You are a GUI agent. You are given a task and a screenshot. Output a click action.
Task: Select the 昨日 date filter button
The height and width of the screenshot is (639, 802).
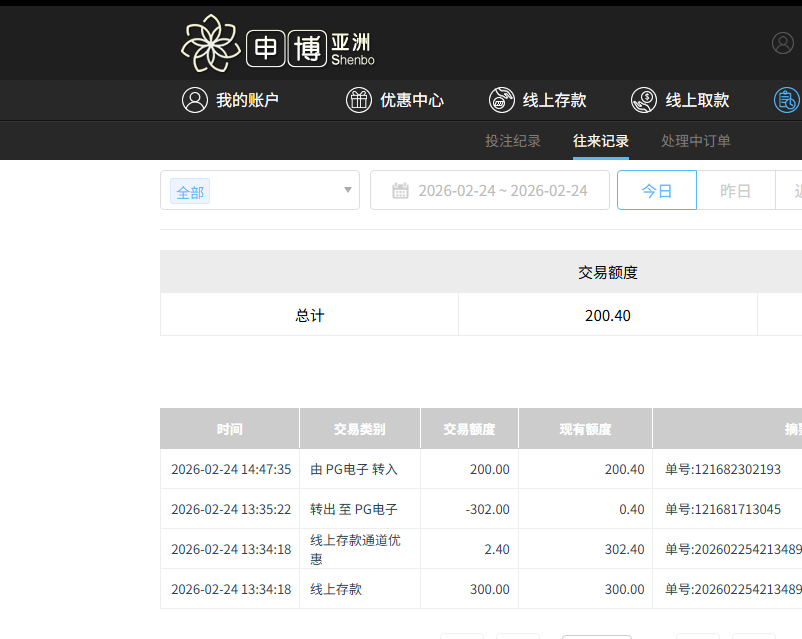click(735, 191)
